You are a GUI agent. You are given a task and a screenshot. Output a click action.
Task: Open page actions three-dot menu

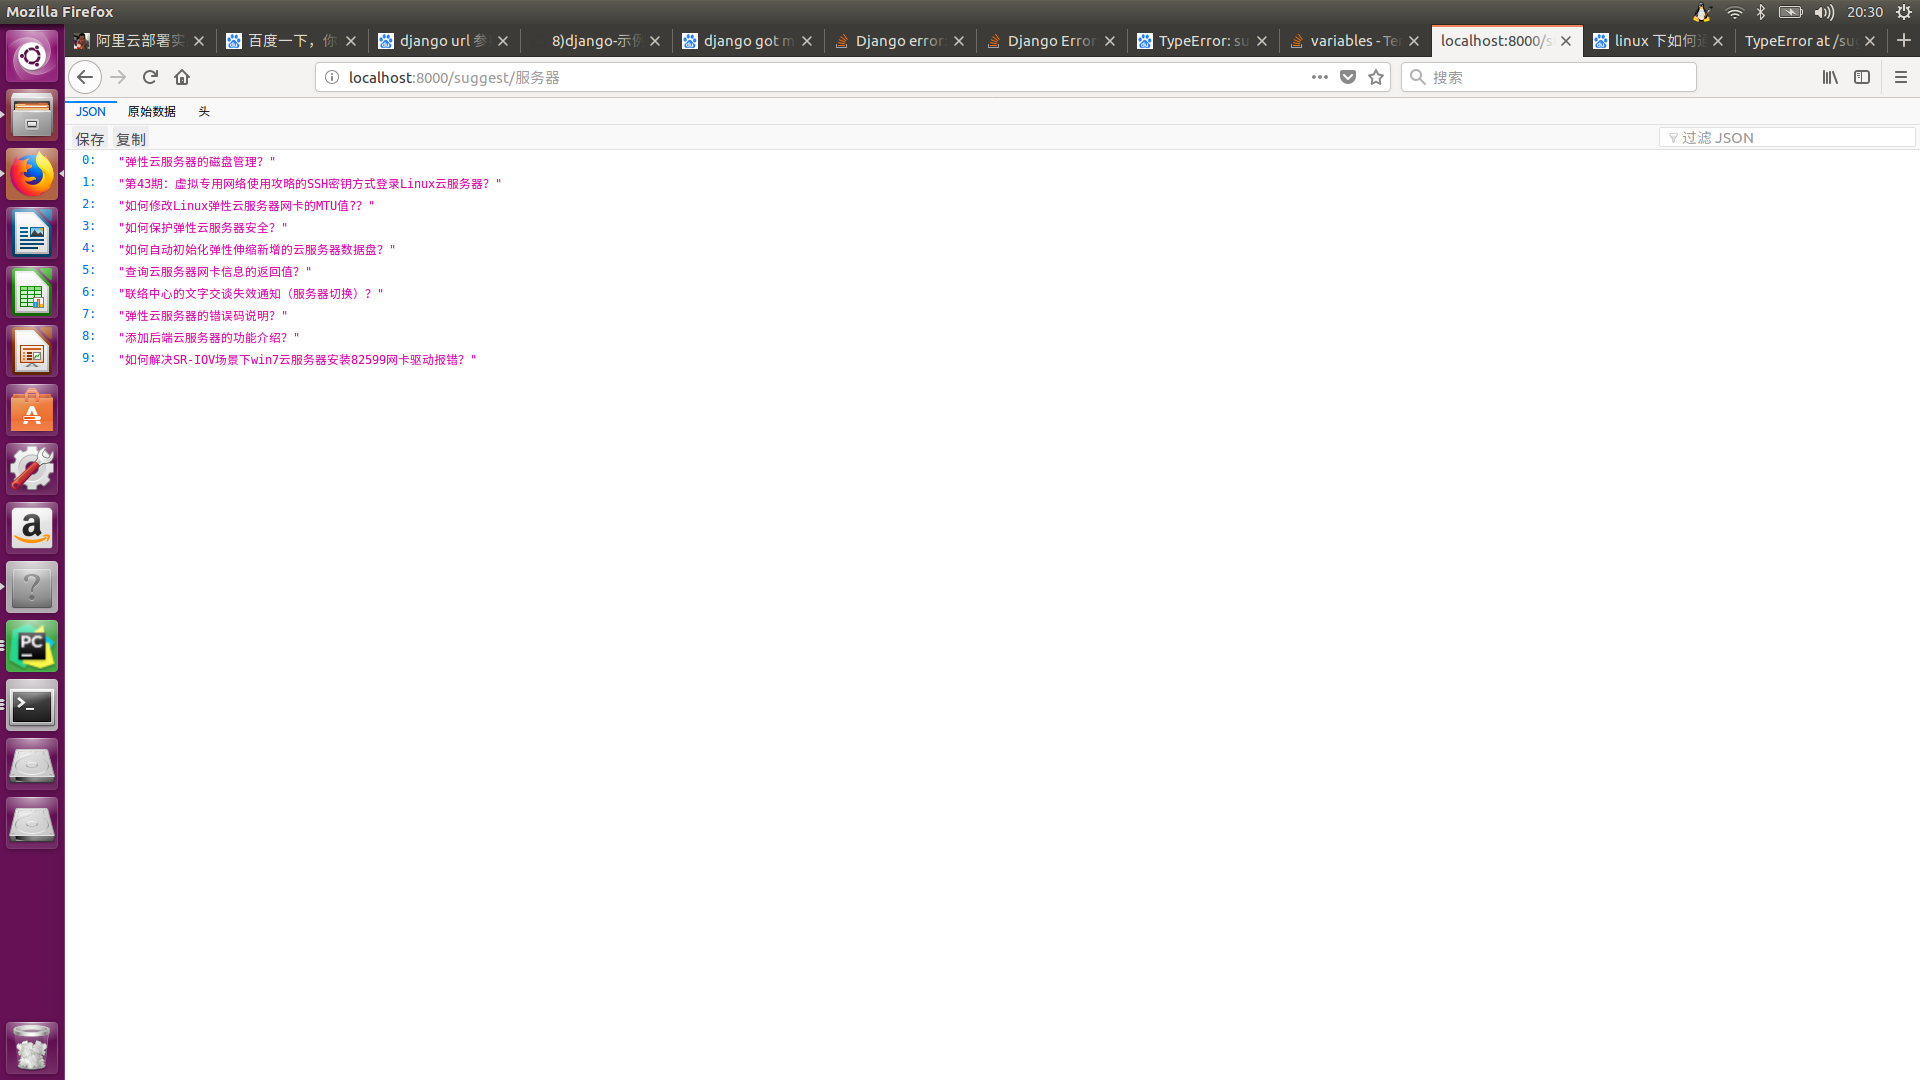tap(1320, 77)
